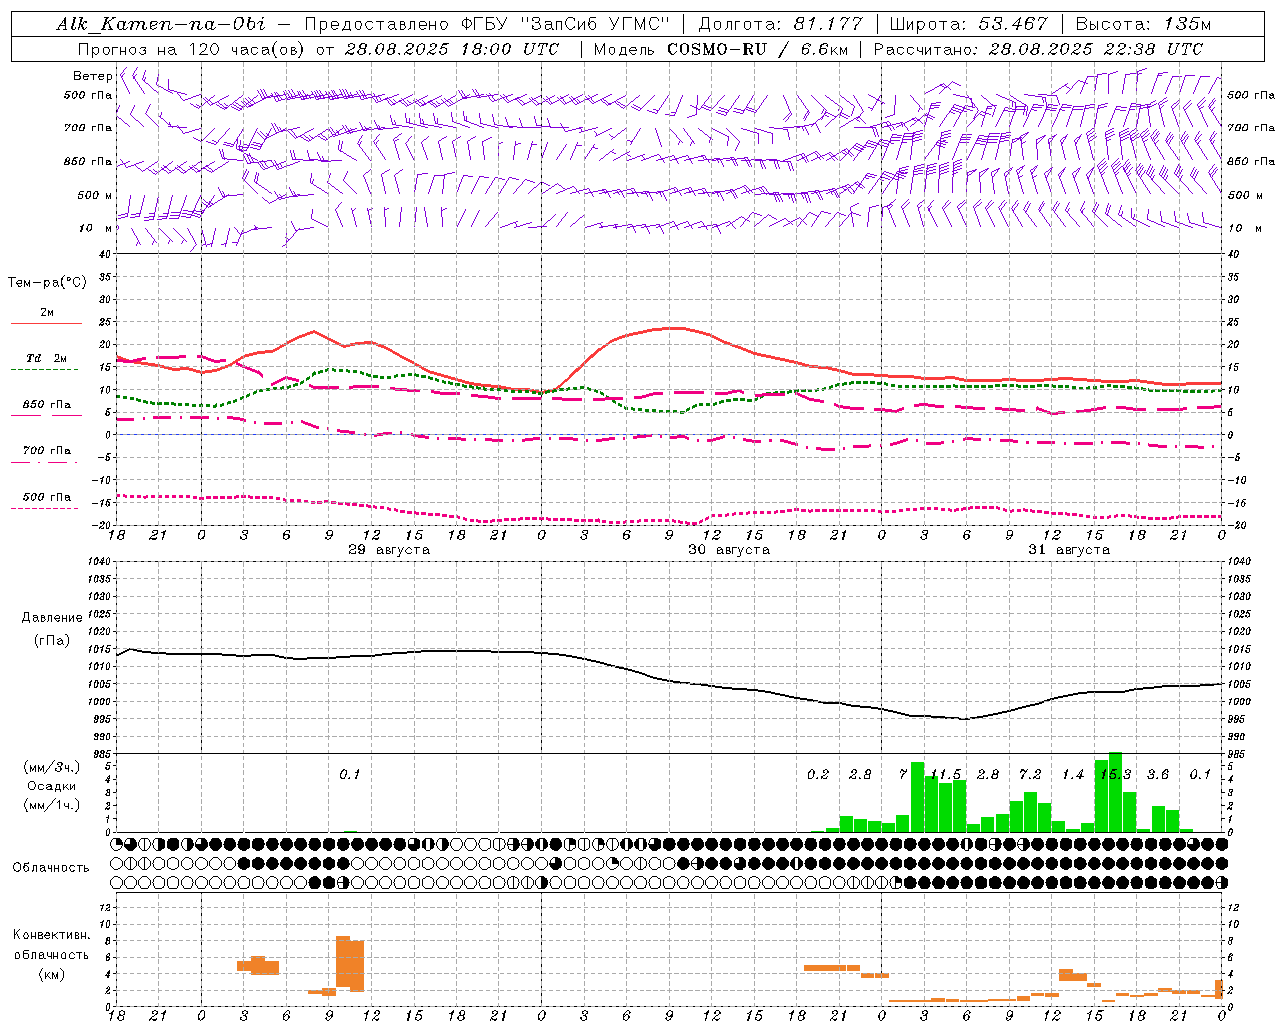Click the Ветер panel label
This screenshot has width=1280, height=1024.
pyautogui.click(x=92, y=76)
